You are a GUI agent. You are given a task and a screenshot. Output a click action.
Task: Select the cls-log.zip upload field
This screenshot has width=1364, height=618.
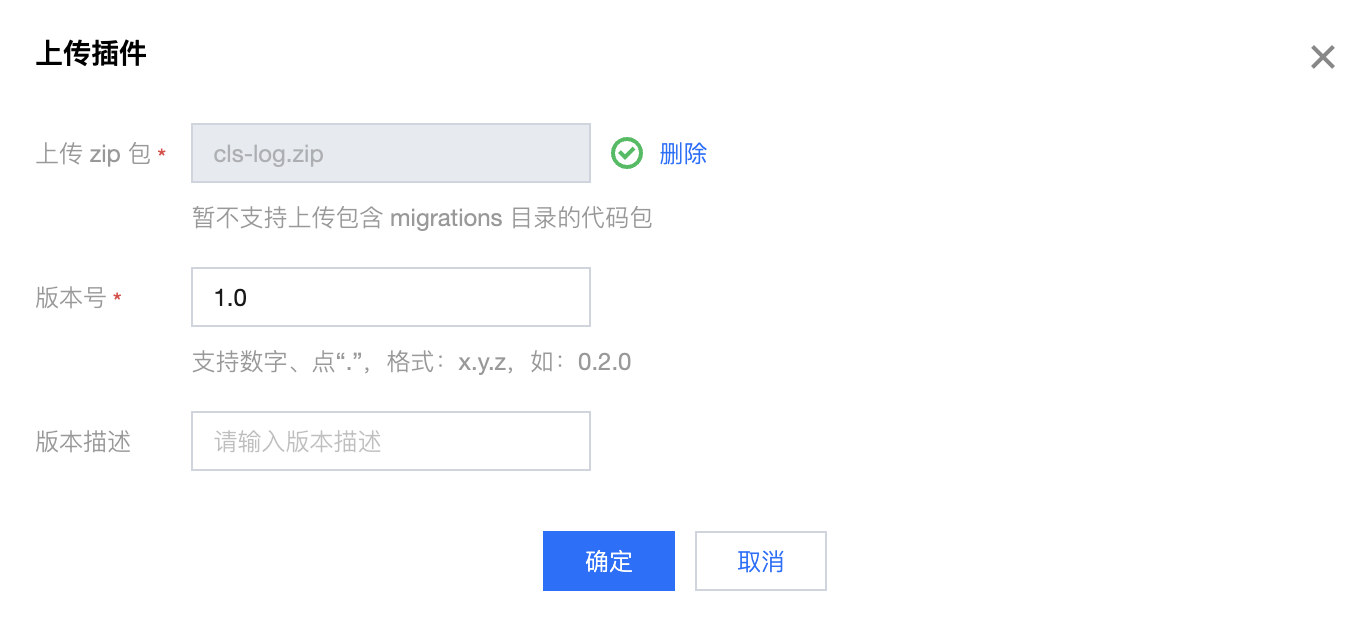[x=391, y=153]
